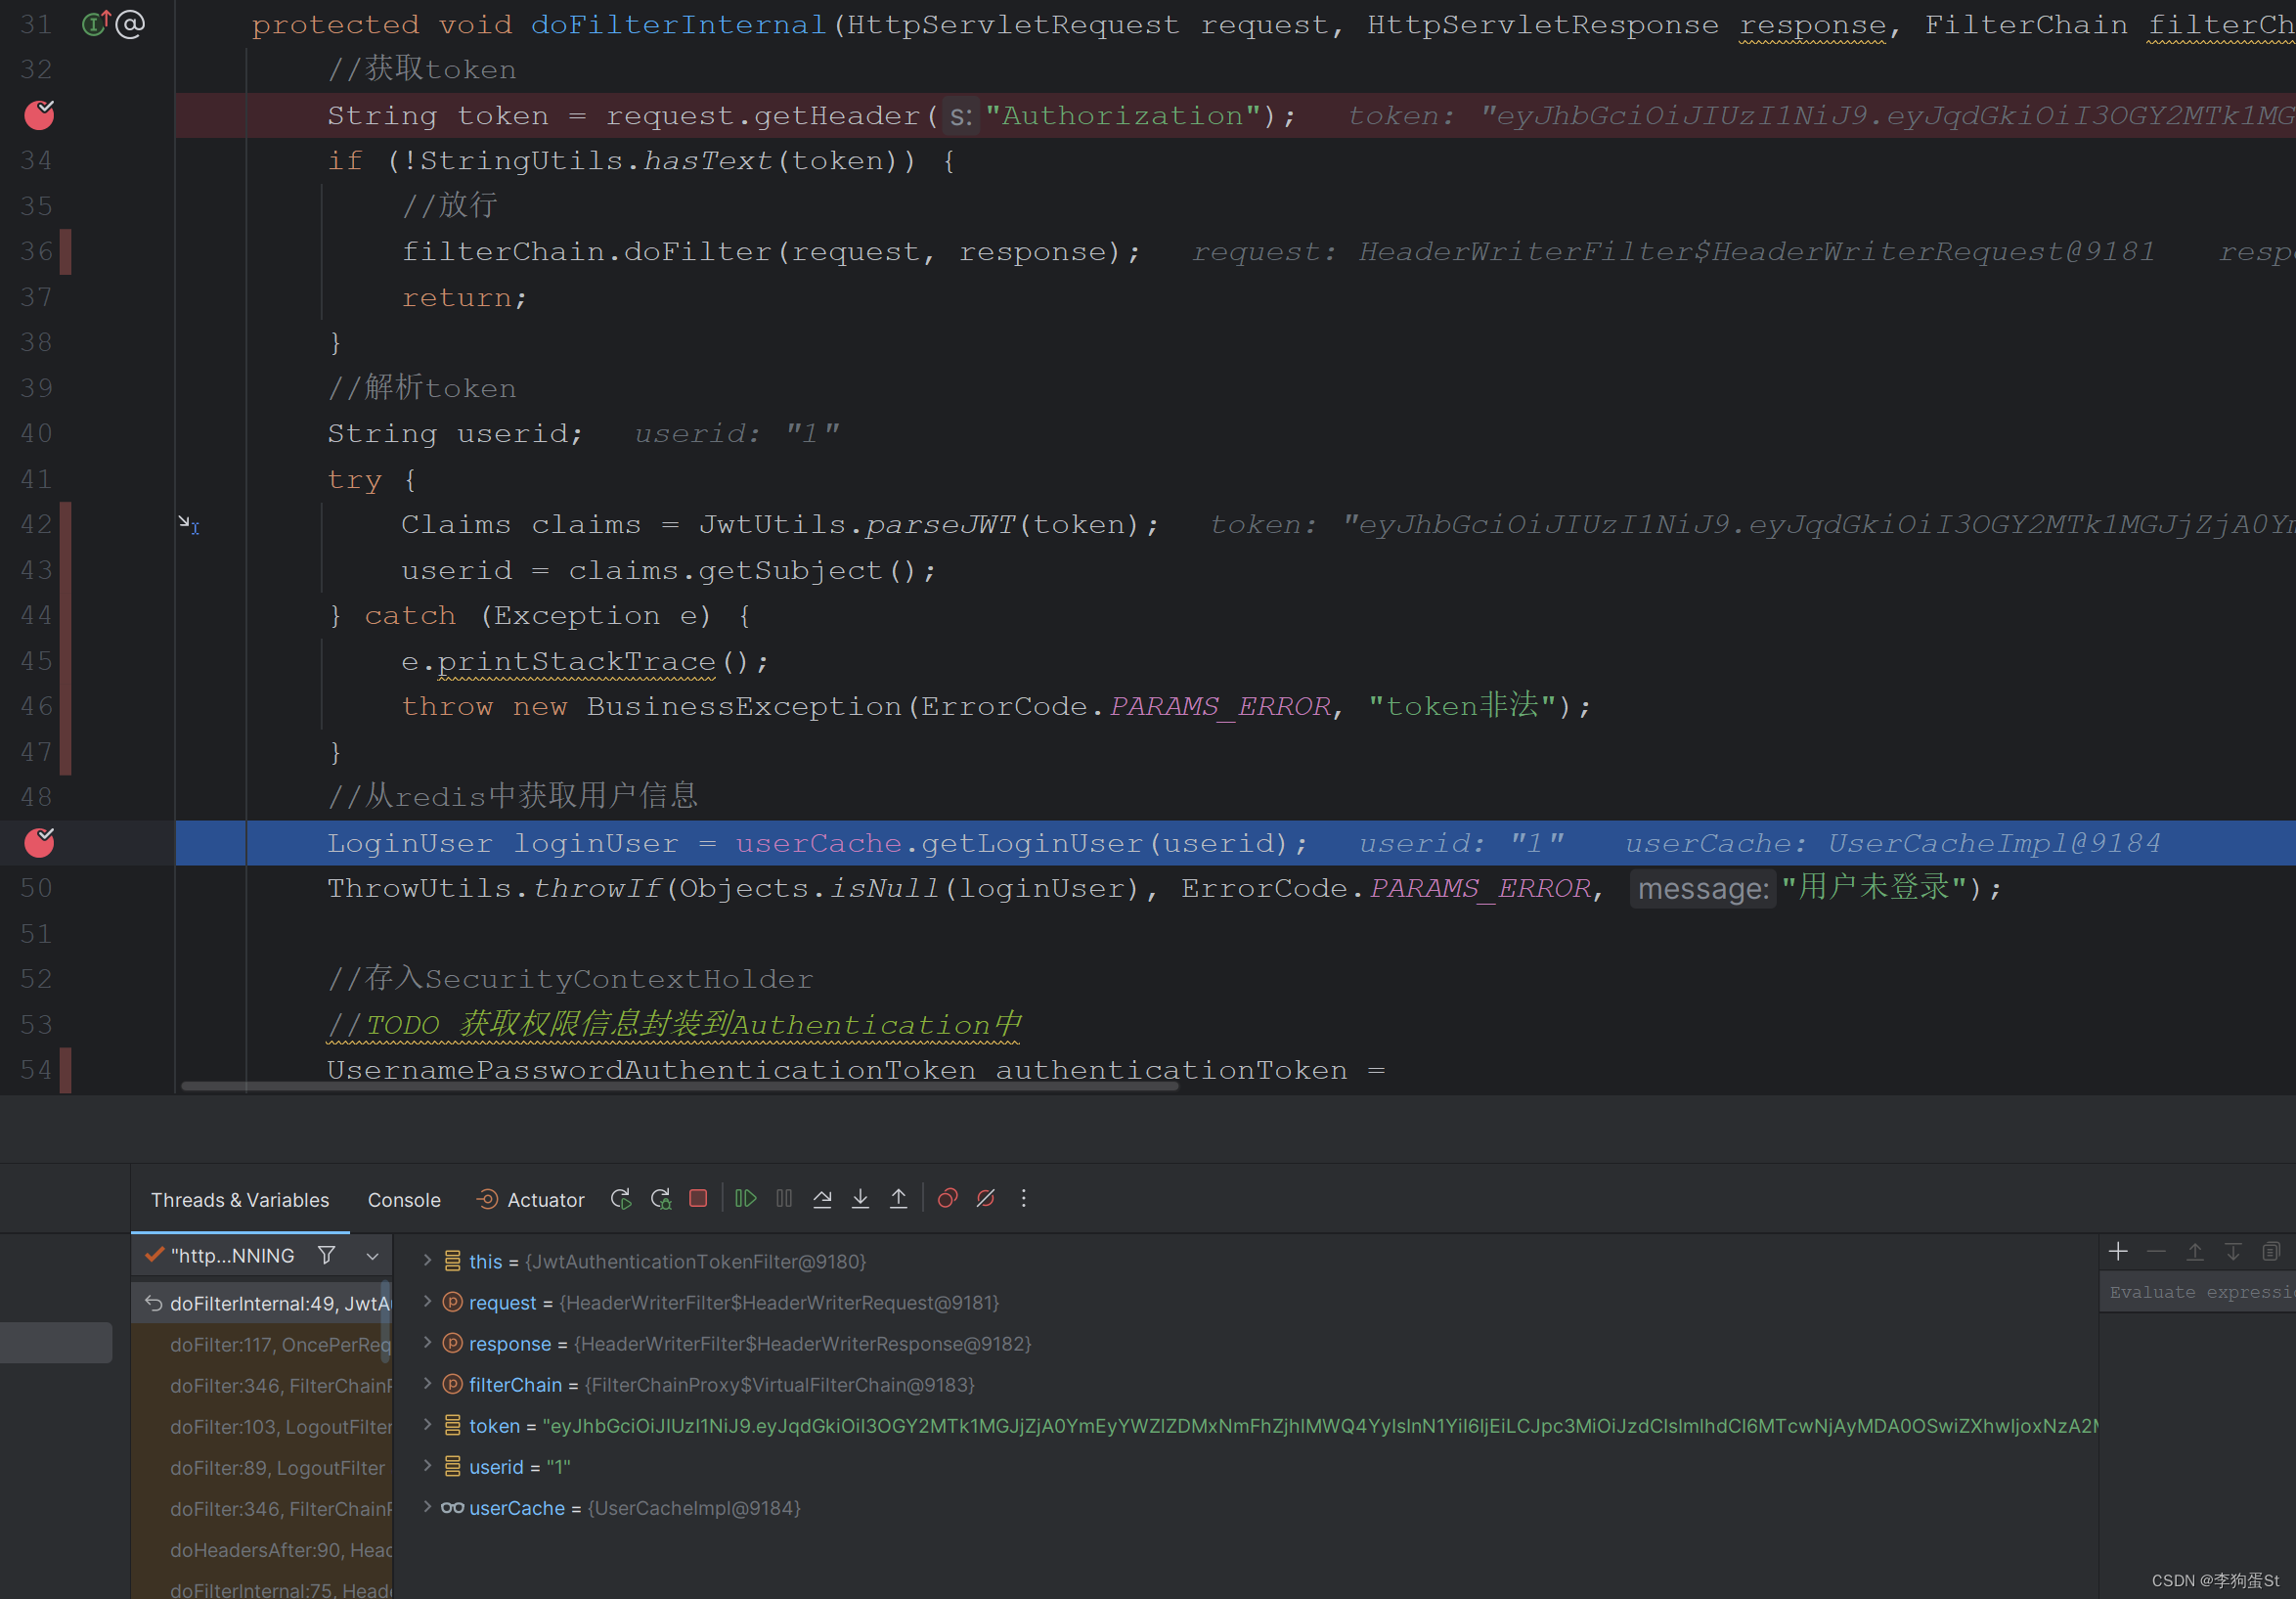This screenshot has height=1599, width=2296.
Task: Click the duplicate watch icon
Action: click(2271, 1251)
